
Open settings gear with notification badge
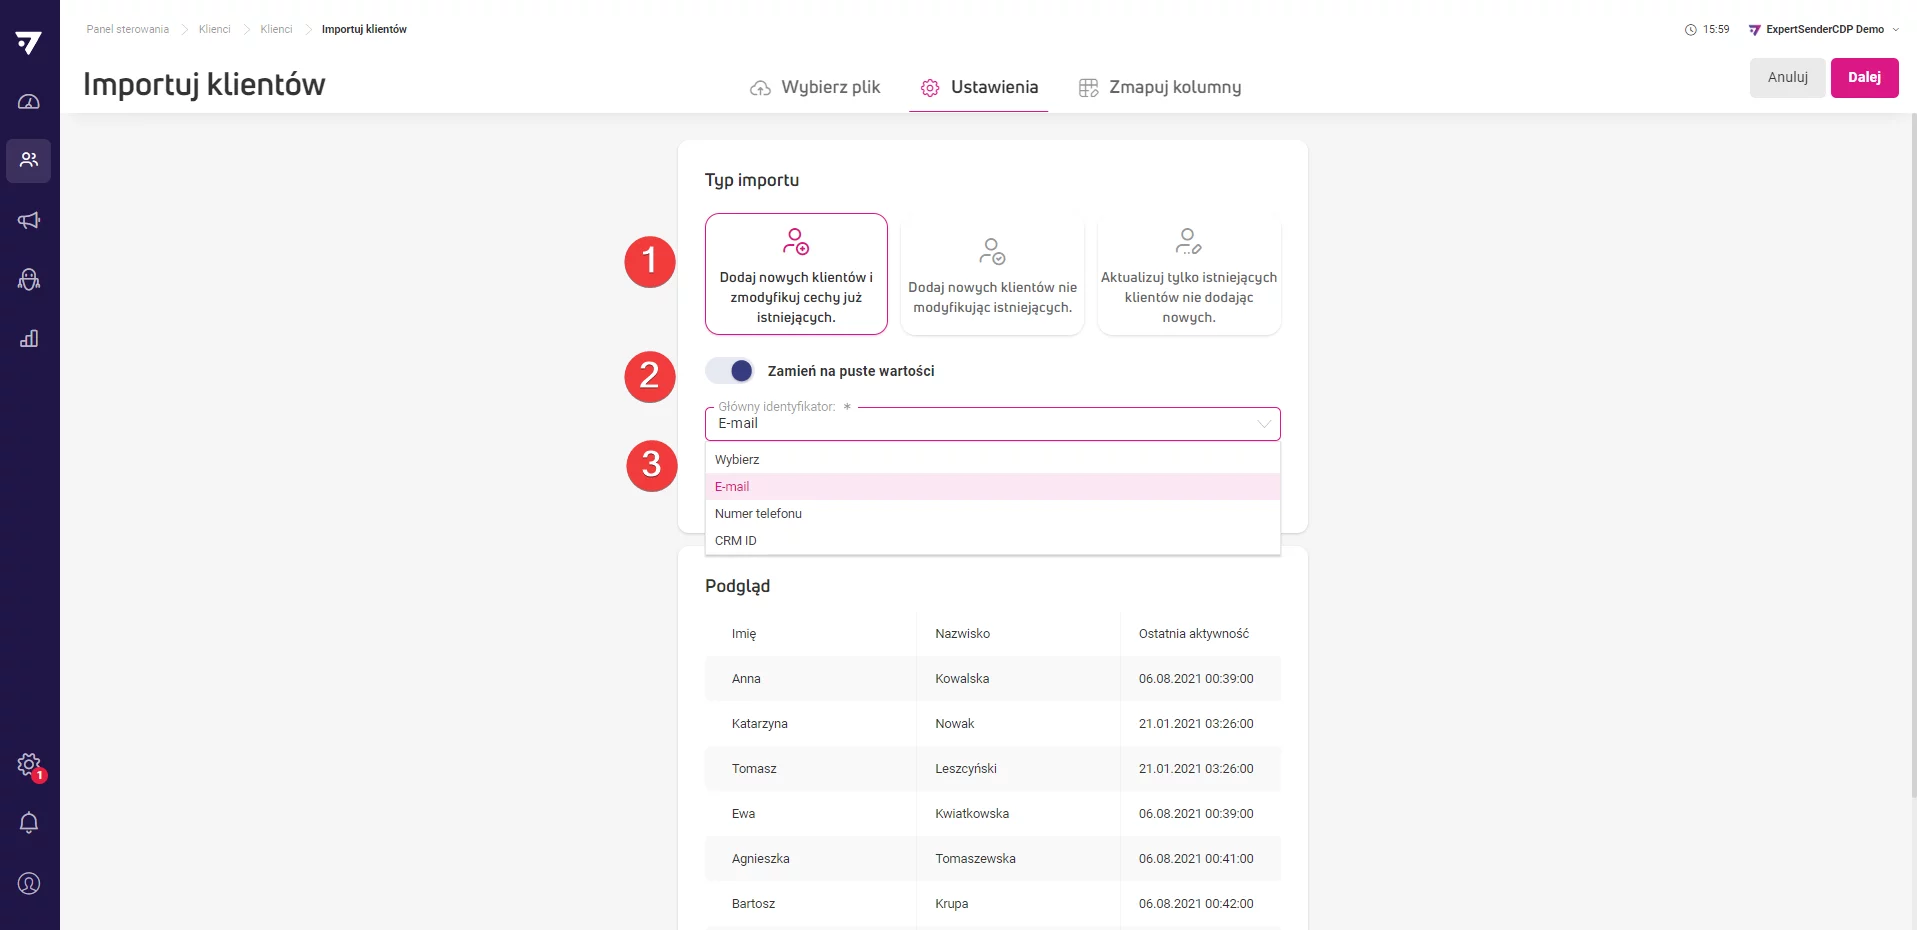tap(29, 765)
